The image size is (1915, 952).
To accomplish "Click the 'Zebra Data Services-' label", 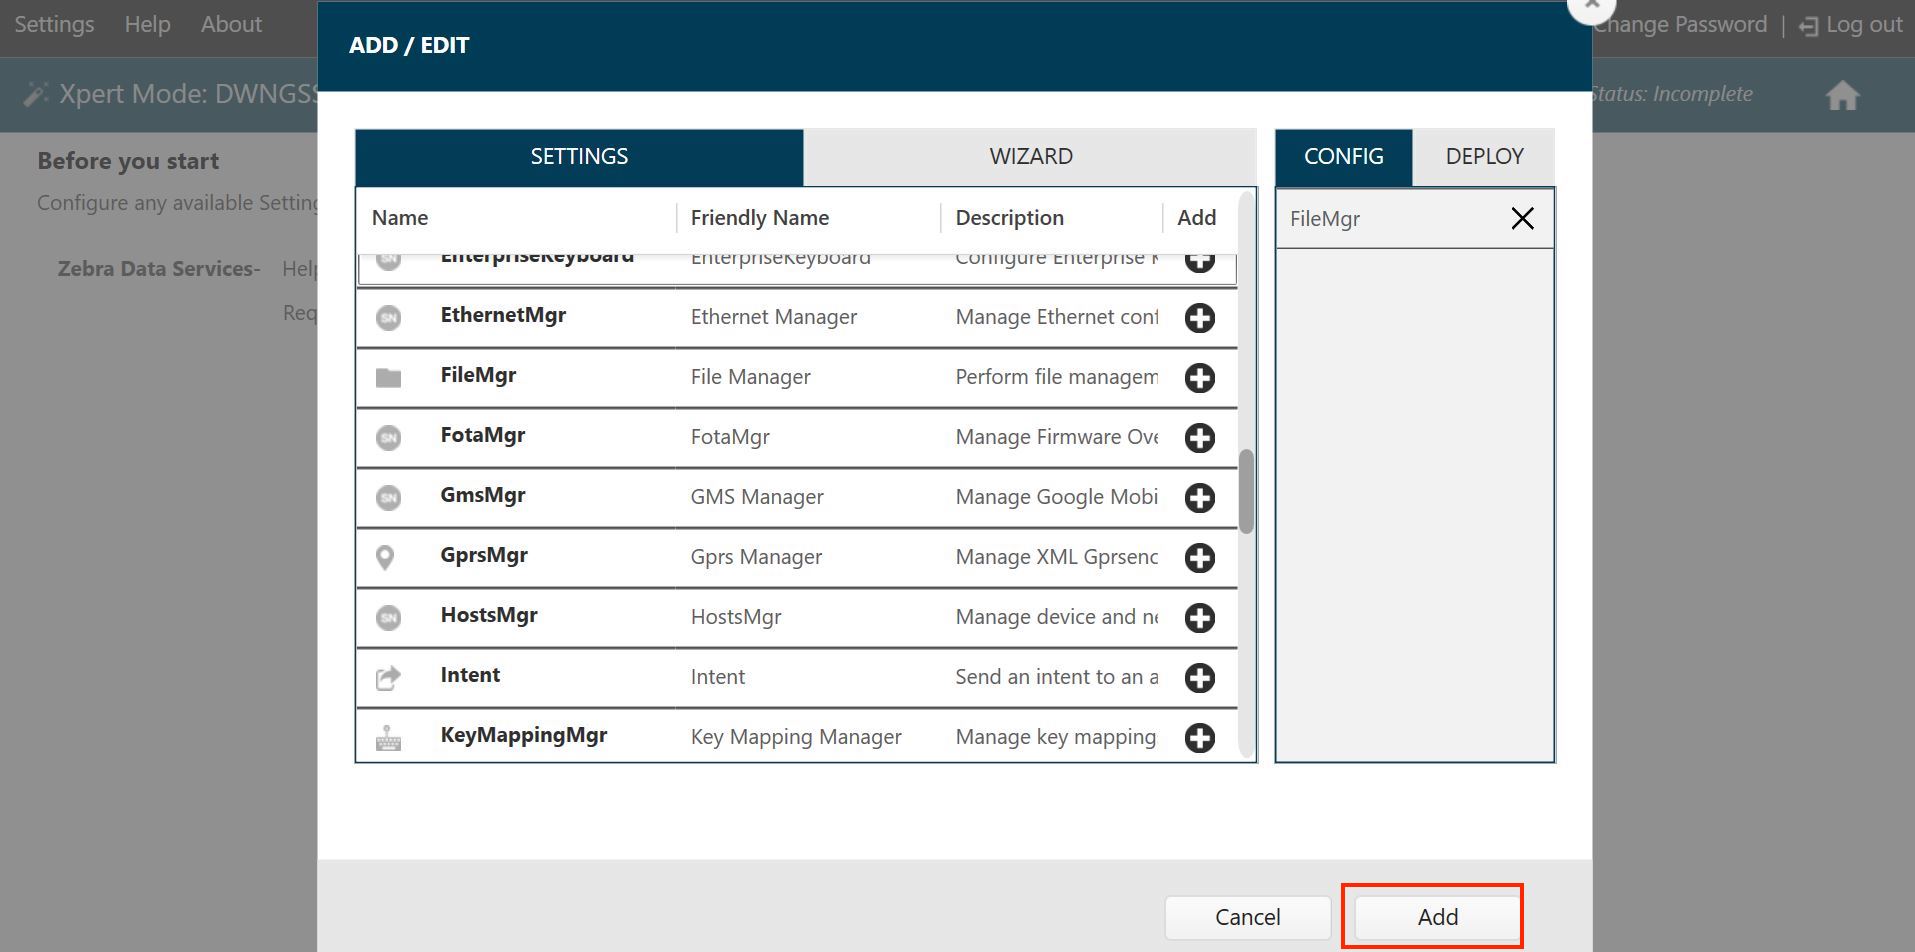I will [x=159, y=269].
